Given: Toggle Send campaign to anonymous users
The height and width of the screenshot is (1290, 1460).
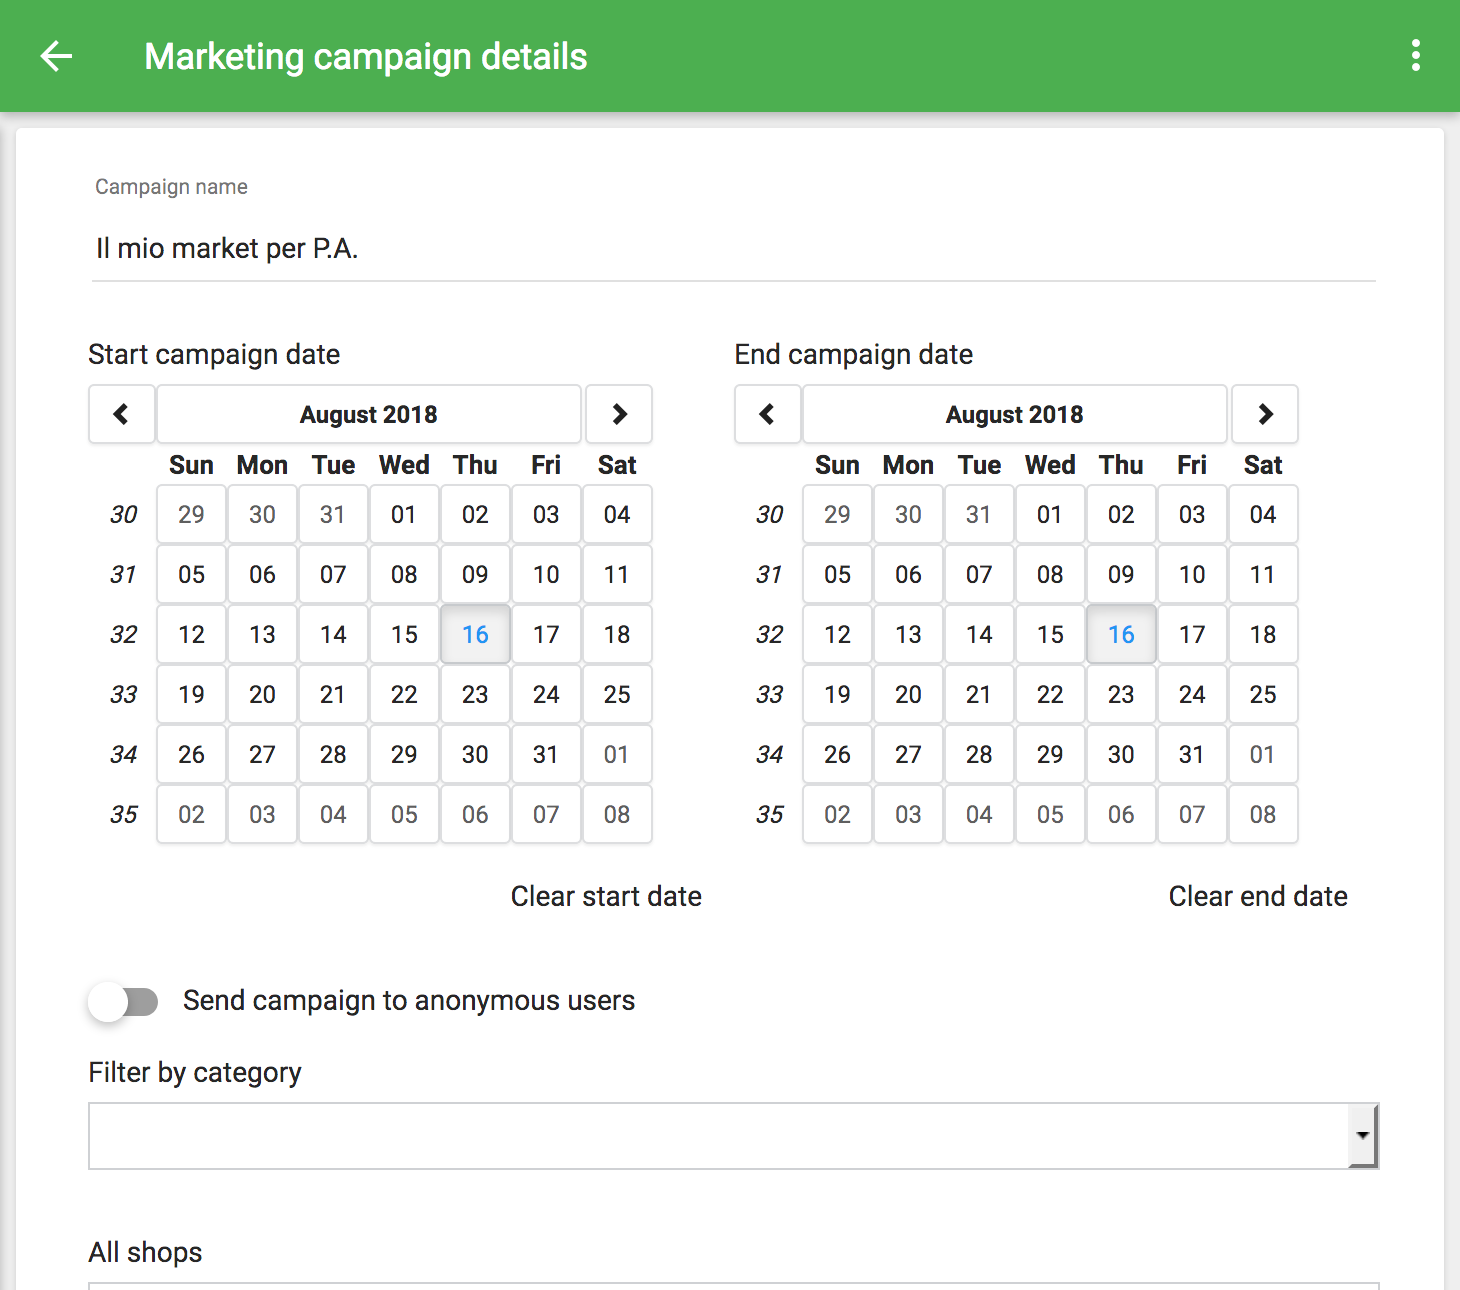Looking at the screenshot, I should coord(123,1001).
